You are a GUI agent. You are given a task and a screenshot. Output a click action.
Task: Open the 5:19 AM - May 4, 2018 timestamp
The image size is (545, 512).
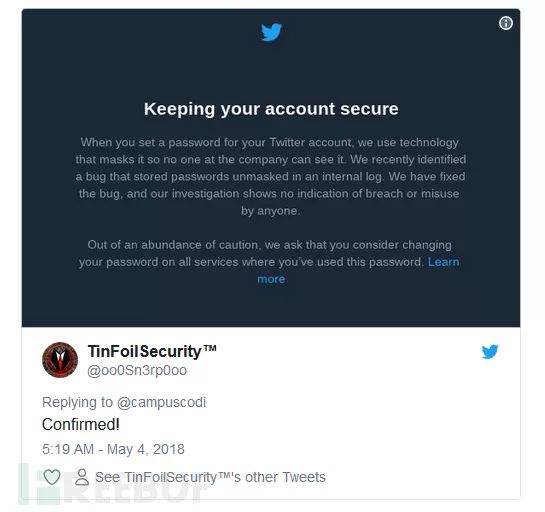(113, 449)
